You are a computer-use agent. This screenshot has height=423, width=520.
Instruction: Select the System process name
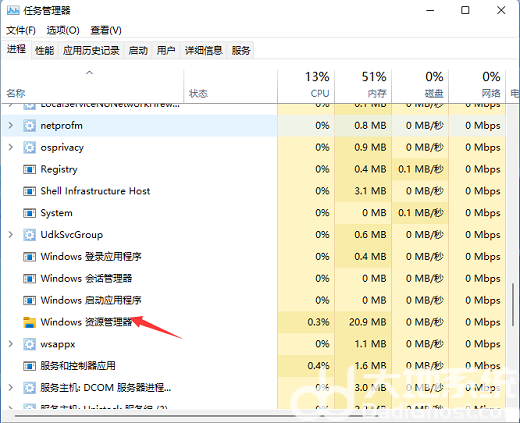click(56, 213)
